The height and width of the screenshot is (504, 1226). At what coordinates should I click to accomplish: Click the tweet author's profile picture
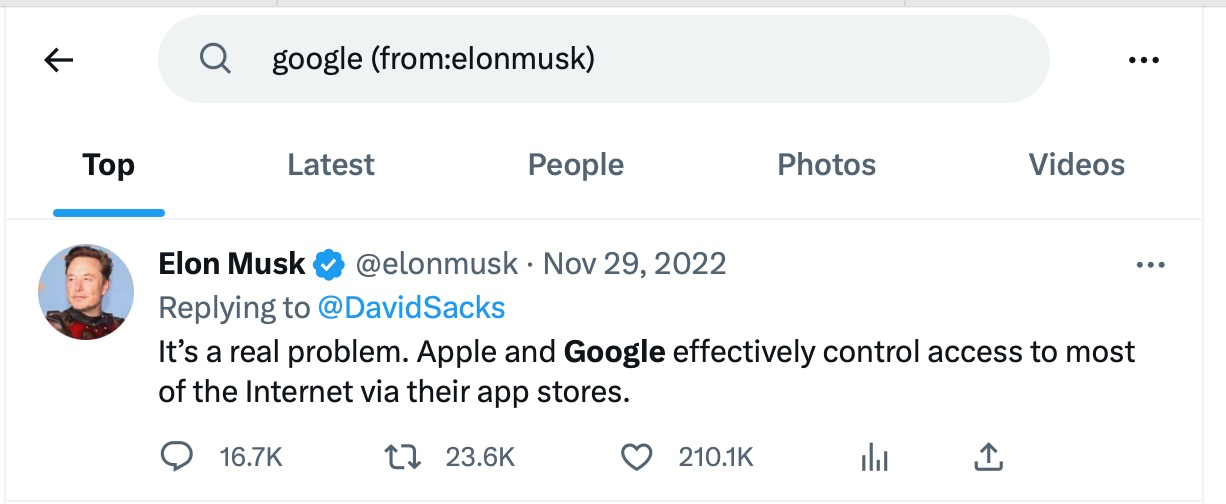[86, 292]
